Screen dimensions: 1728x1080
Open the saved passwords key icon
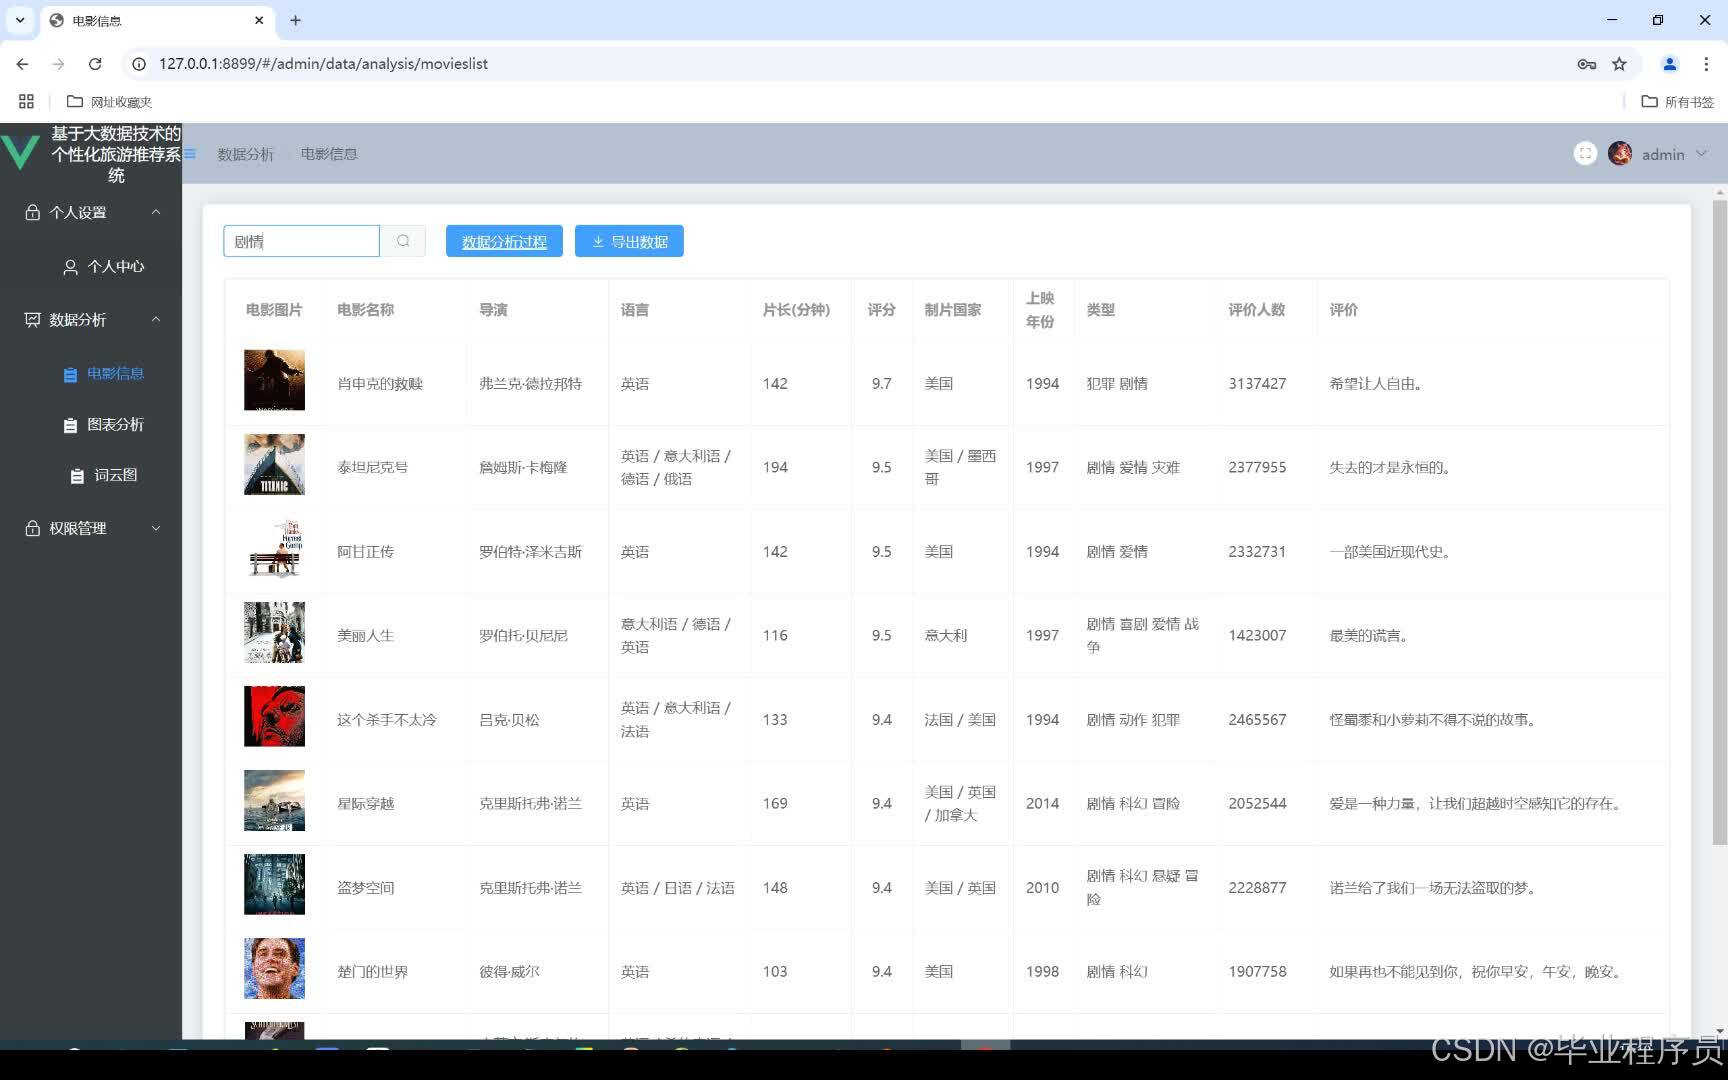coord(1586,64)
